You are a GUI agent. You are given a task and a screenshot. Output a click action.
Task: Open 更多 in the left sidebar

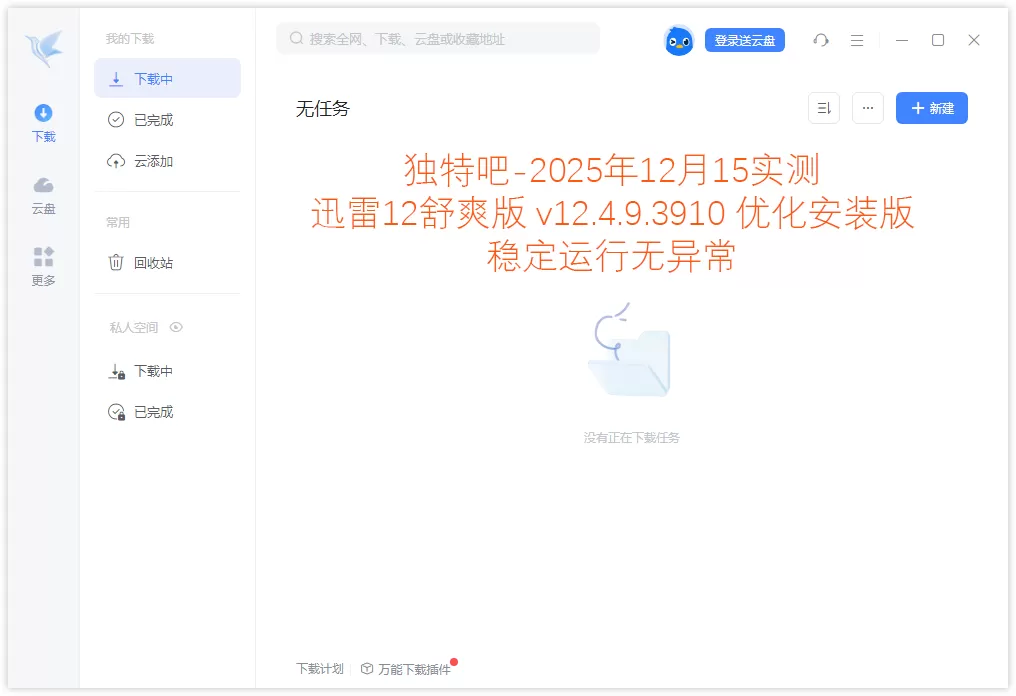[x=43, y=266]
